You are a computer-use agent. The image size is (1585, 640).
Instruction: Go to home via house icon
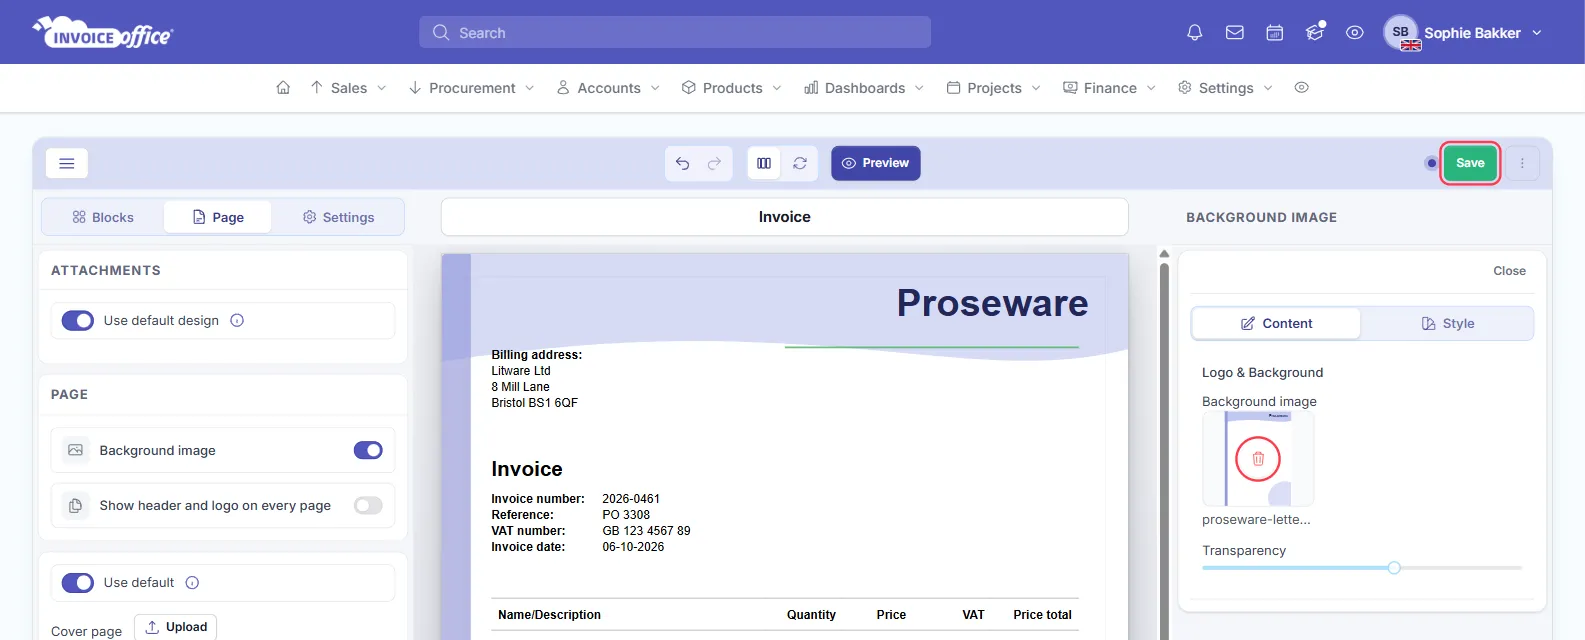[283, 88]
